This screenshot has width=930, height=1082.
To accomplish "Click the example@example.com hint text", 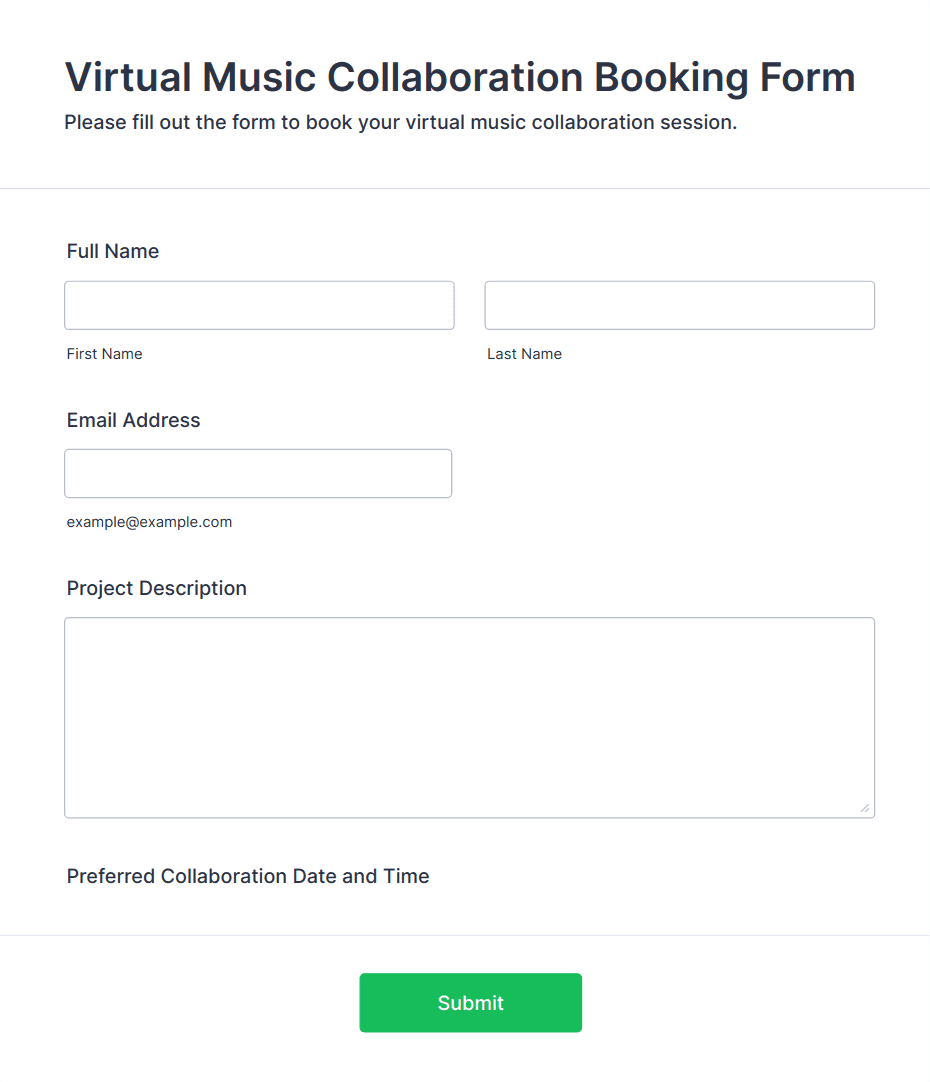I will (x=149, y=522).
